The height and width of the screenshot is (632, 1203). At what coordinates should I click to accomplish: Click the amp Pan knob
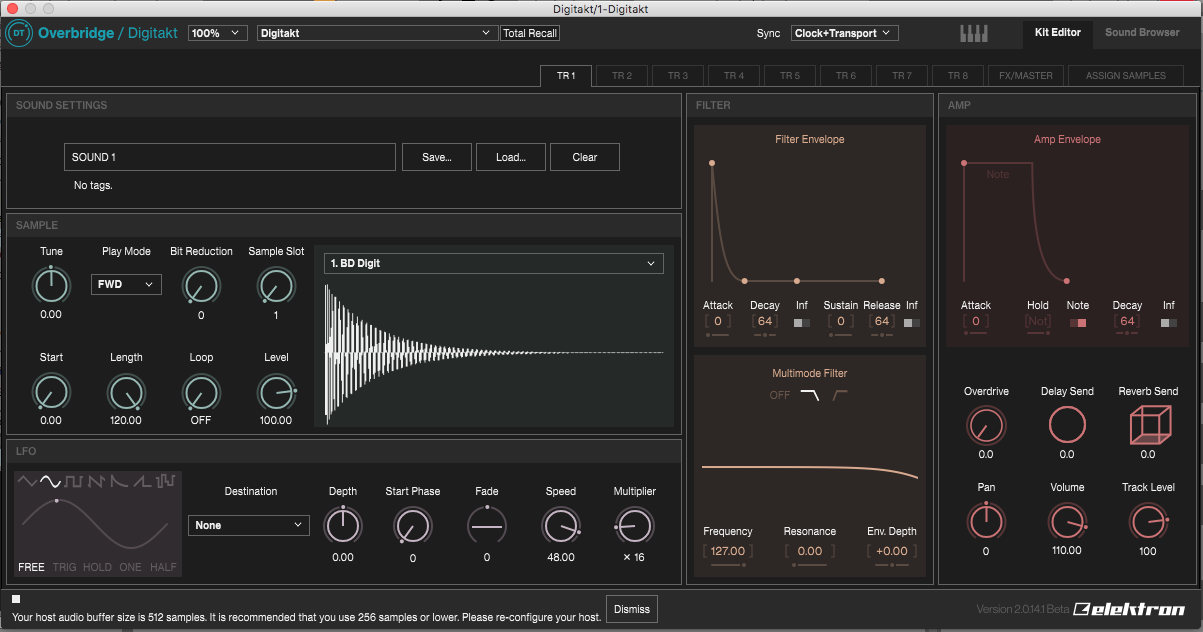click(x=986, y=521)
